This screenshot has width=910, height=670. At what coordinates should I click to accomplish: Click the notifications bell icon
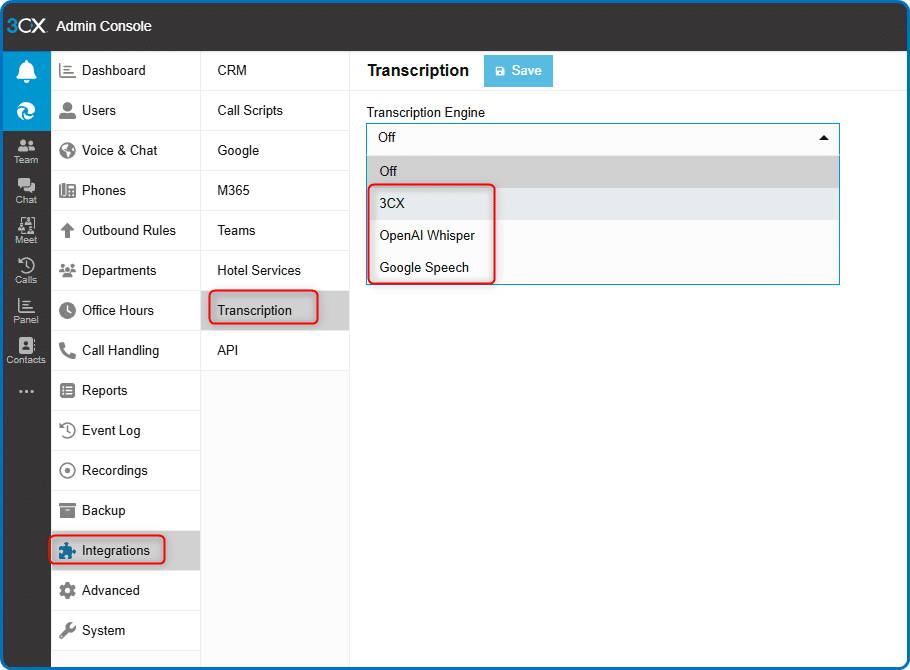[x=26, y=71]
